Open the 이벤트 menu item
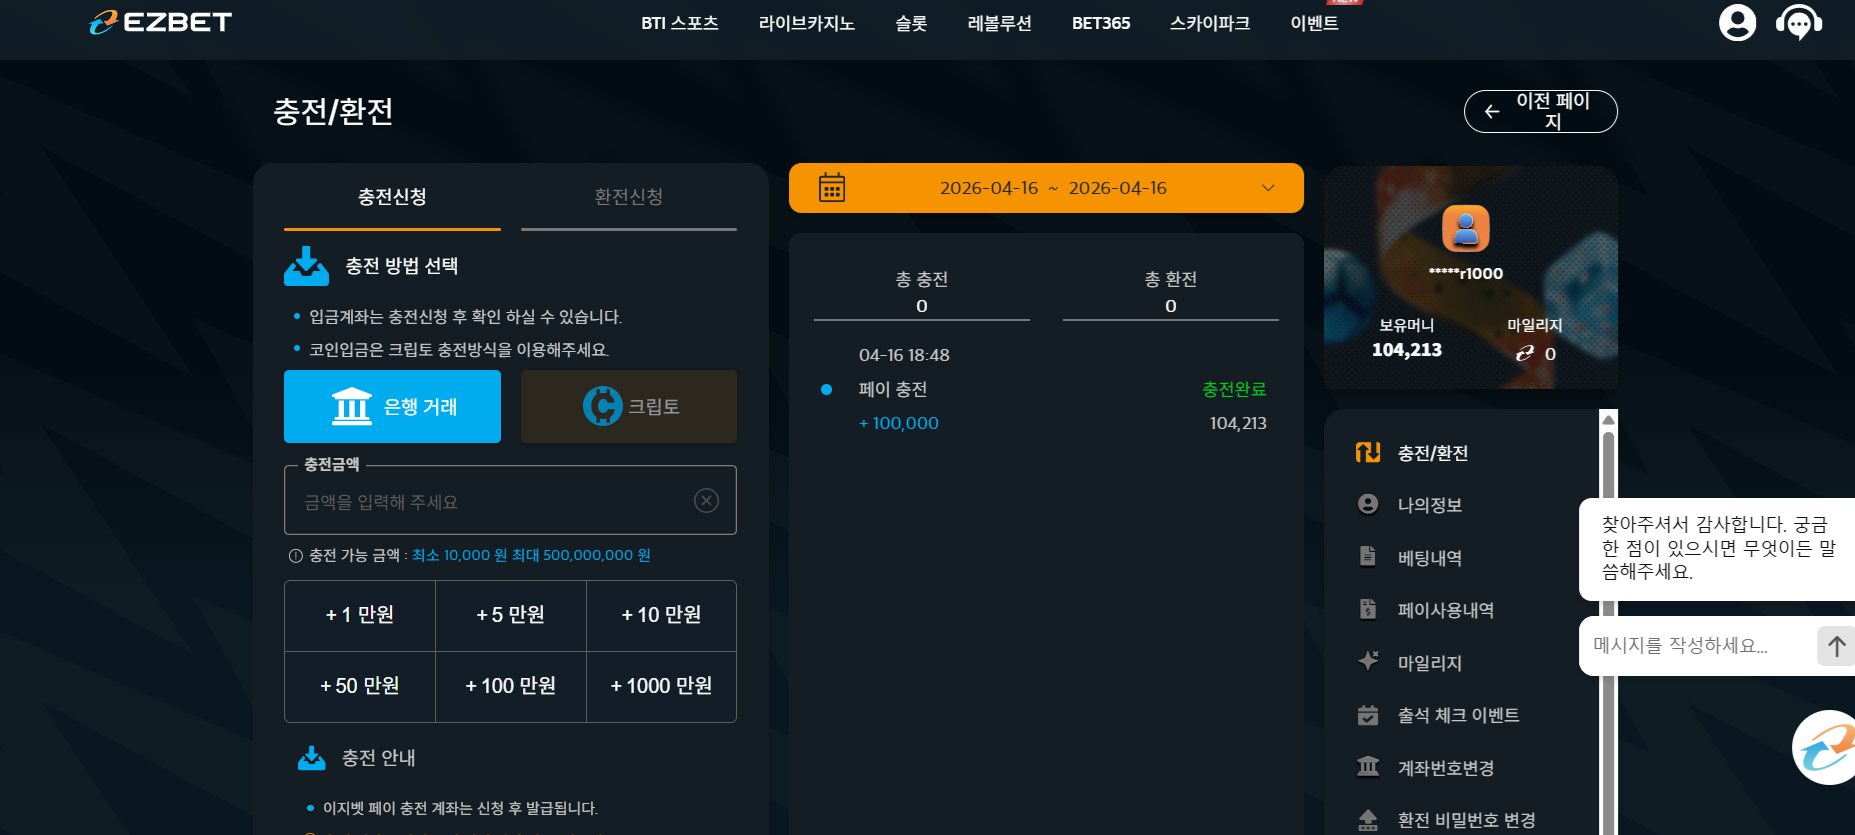1855x835 pixels. 1314,23
